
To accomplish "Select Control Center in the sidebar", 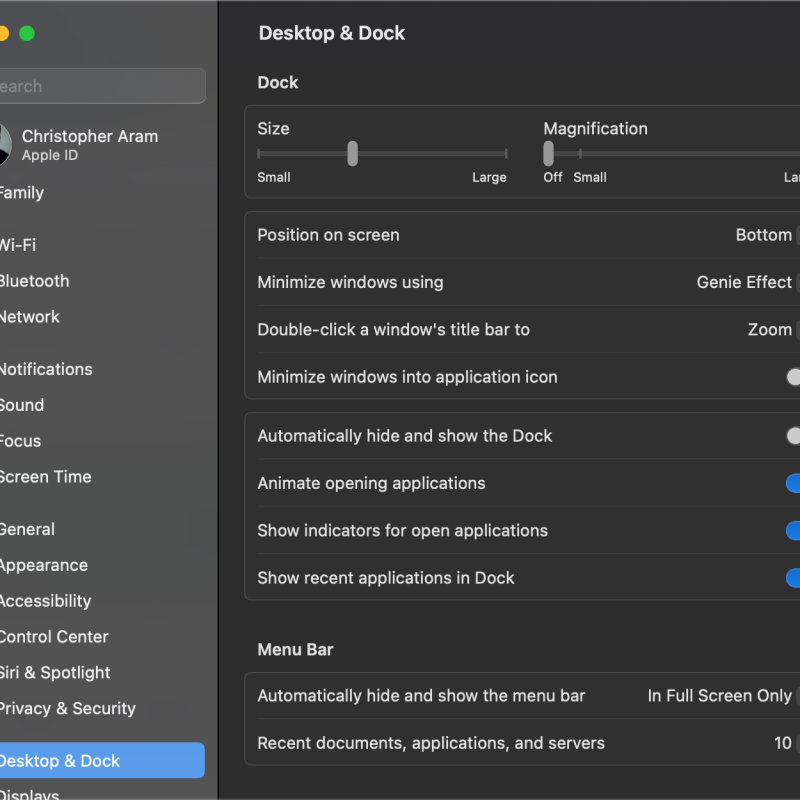I will tap(54, 637).
